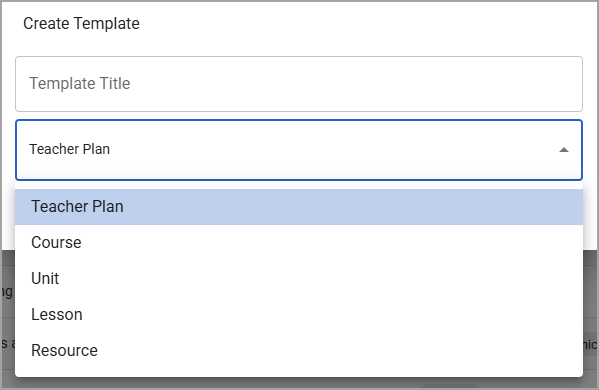Select Lesson as the template type
The height and width of the screenshot is (390, 599).
point(299,314)
